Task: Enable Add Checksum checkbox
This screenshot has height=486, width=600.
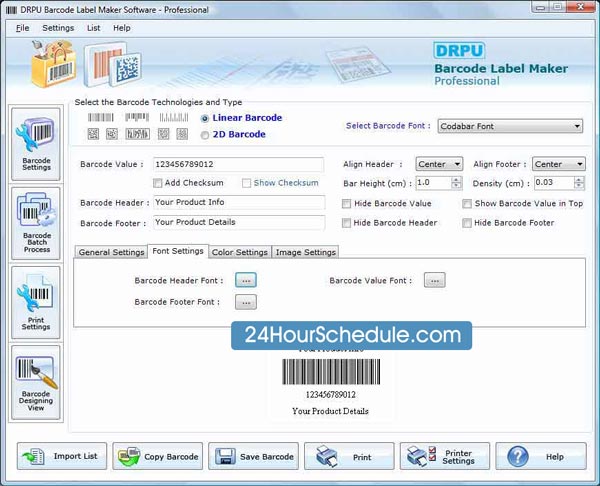Action: click(x=157, y=183)
